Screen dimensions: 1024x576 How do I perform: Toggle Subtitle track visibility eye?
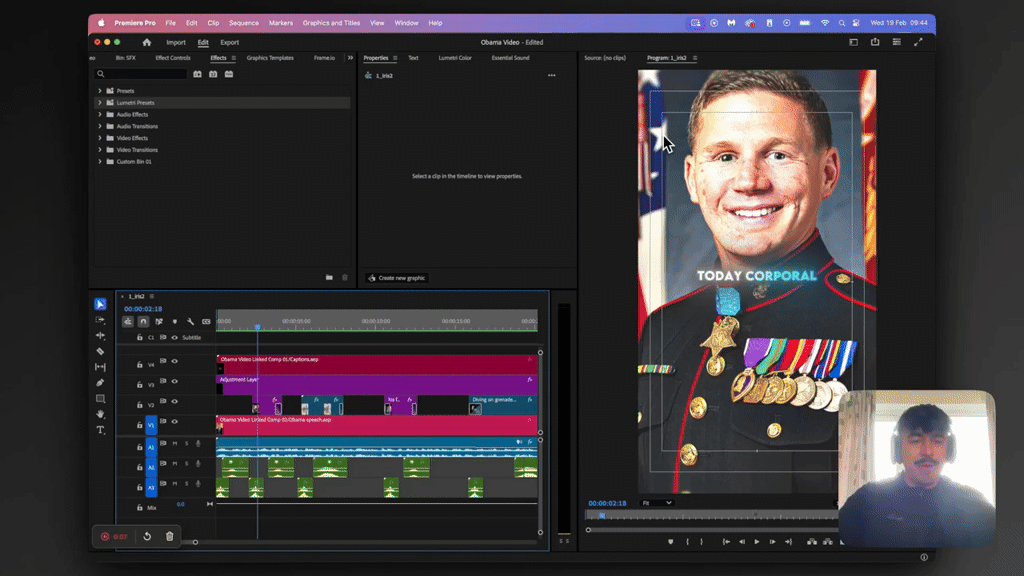coord(174,338)
